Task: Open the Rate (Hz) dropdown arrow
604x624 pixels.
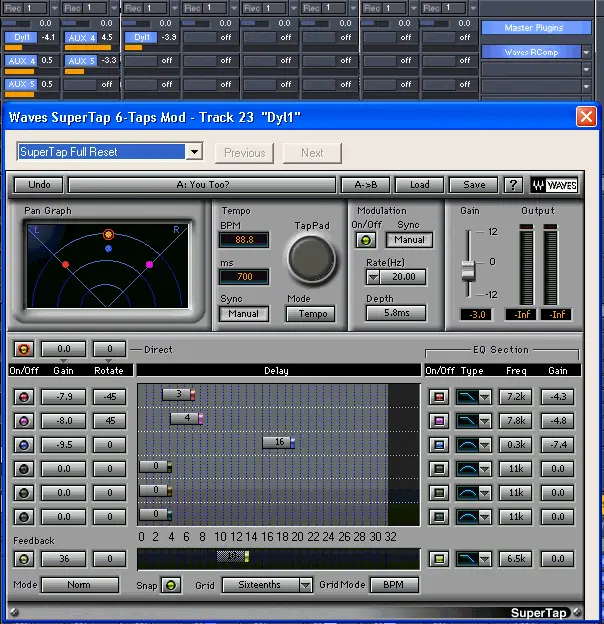Action: point(373,277)
